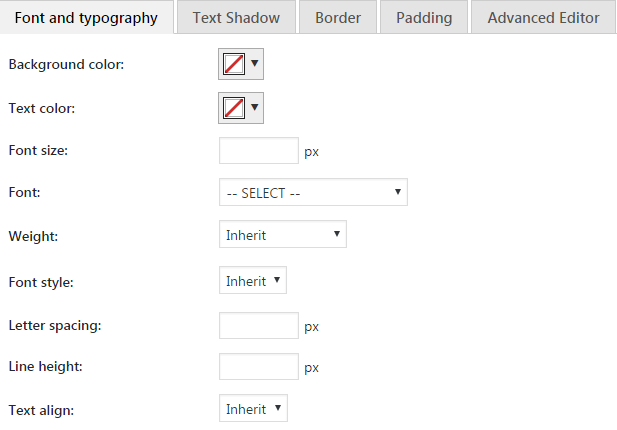This screenshot has height=430, width=617.
Task: Click the Line height input field
Action: pyautogui.click(x=259, y=367)
